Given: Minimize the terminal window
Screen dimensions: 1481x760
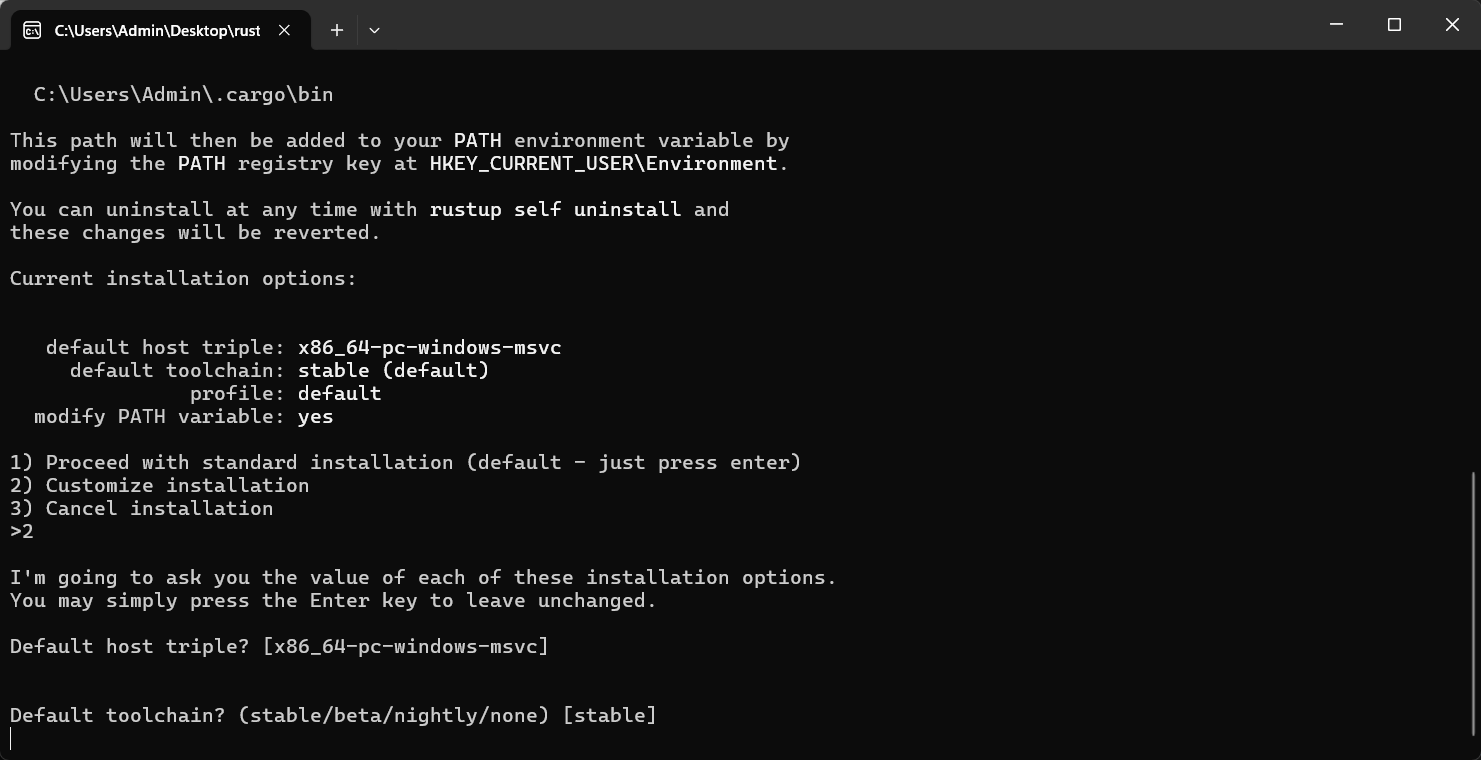Looking at the screenshot, I should (x=1336, y=24).
